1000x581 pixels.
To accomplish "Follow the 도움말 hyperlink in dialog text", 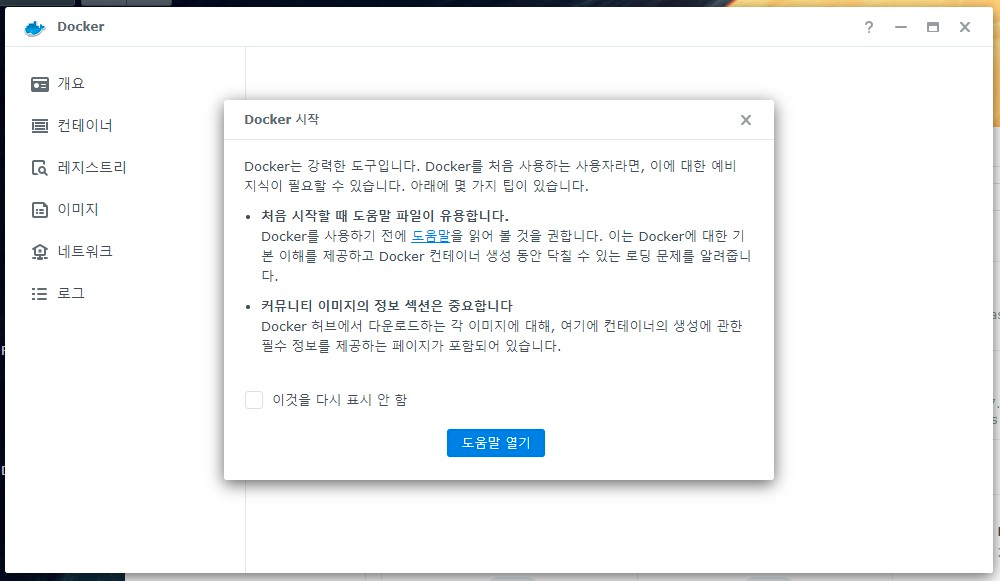I will click(x=430, y=236).
